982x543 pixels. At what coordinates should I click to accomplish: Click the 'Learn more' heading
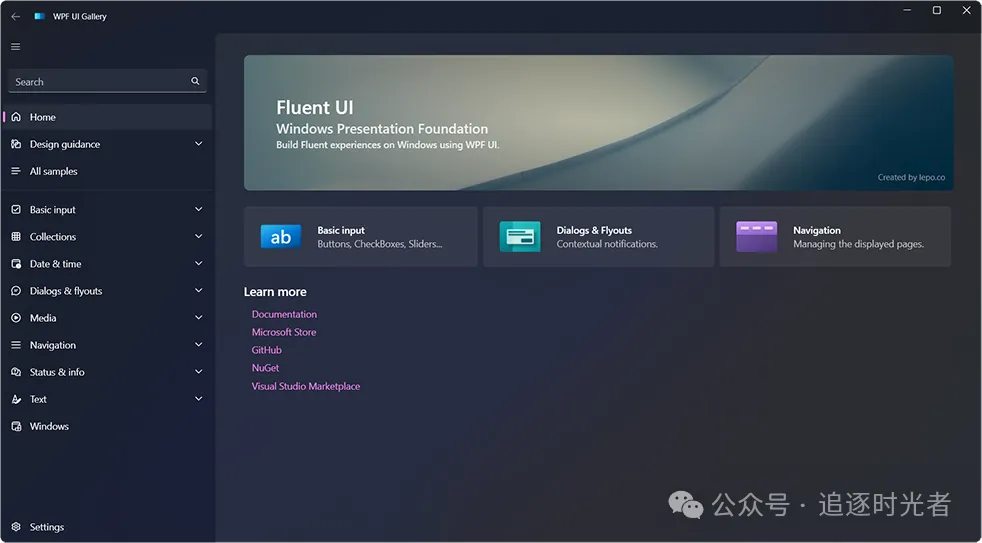[275, 292]
